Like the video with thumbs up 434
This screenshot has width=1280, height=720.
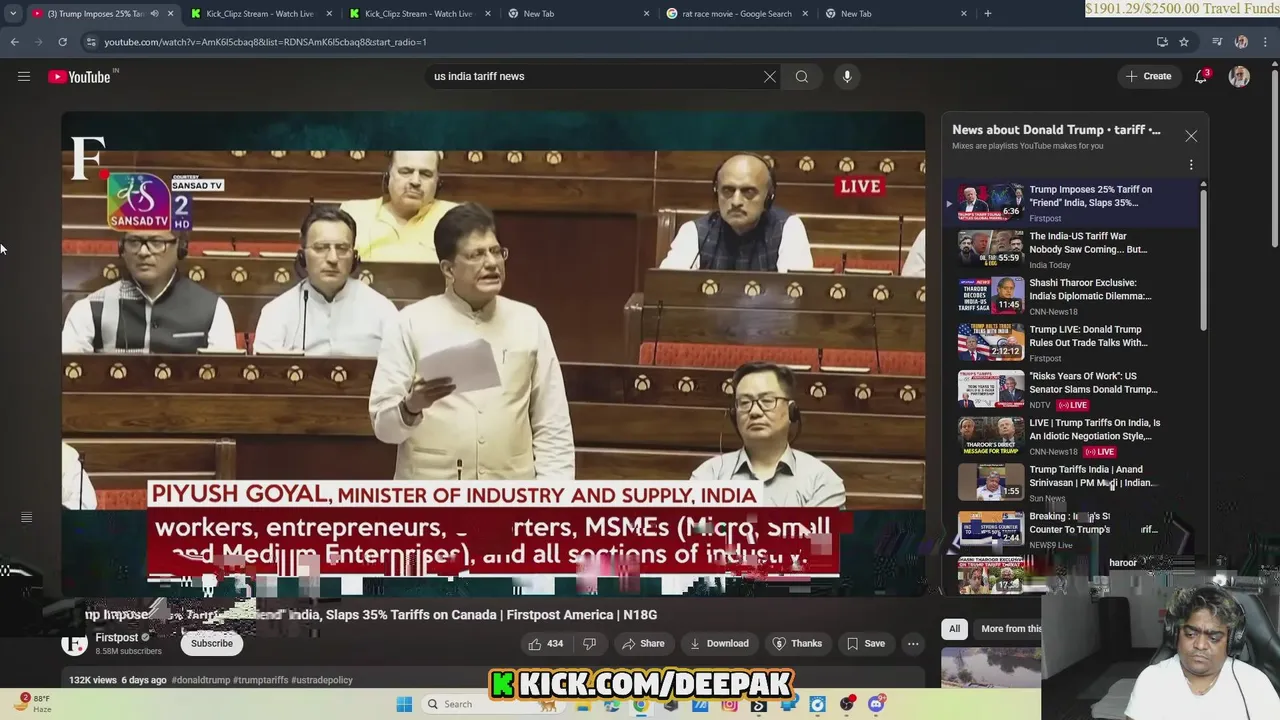click(x=546, y=644)
